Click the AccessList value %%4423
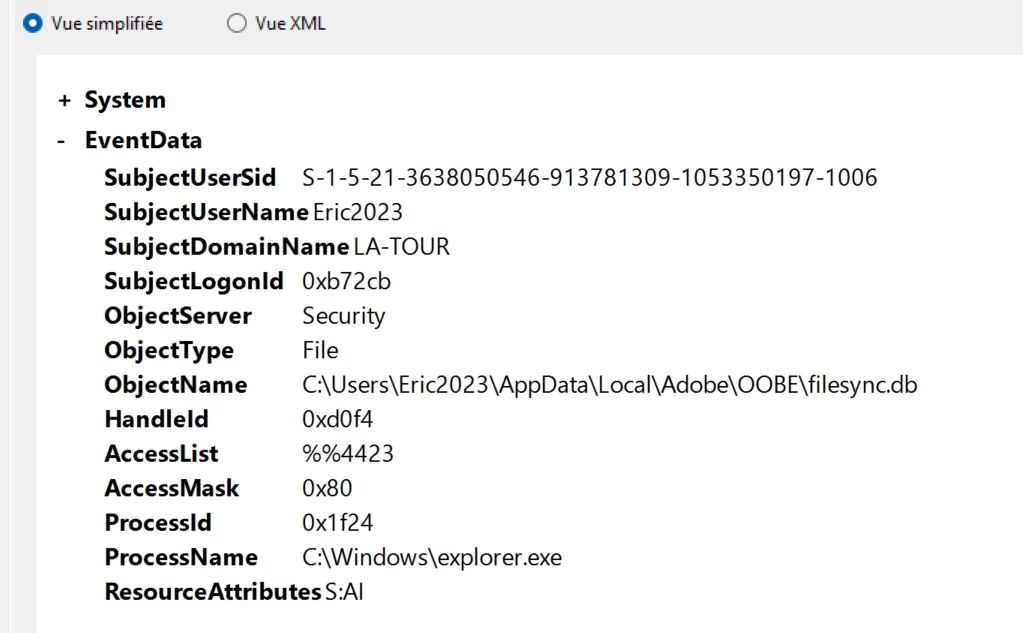Image resolution: width=1023 pixels, height=633 pixels. pos(348,454)
